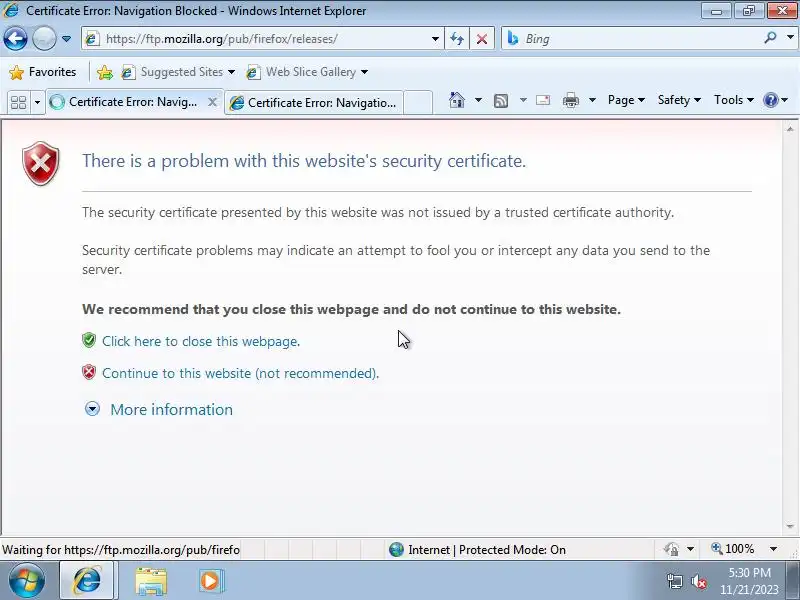Open the Windows Start menu orb

[x=26, y=581]
